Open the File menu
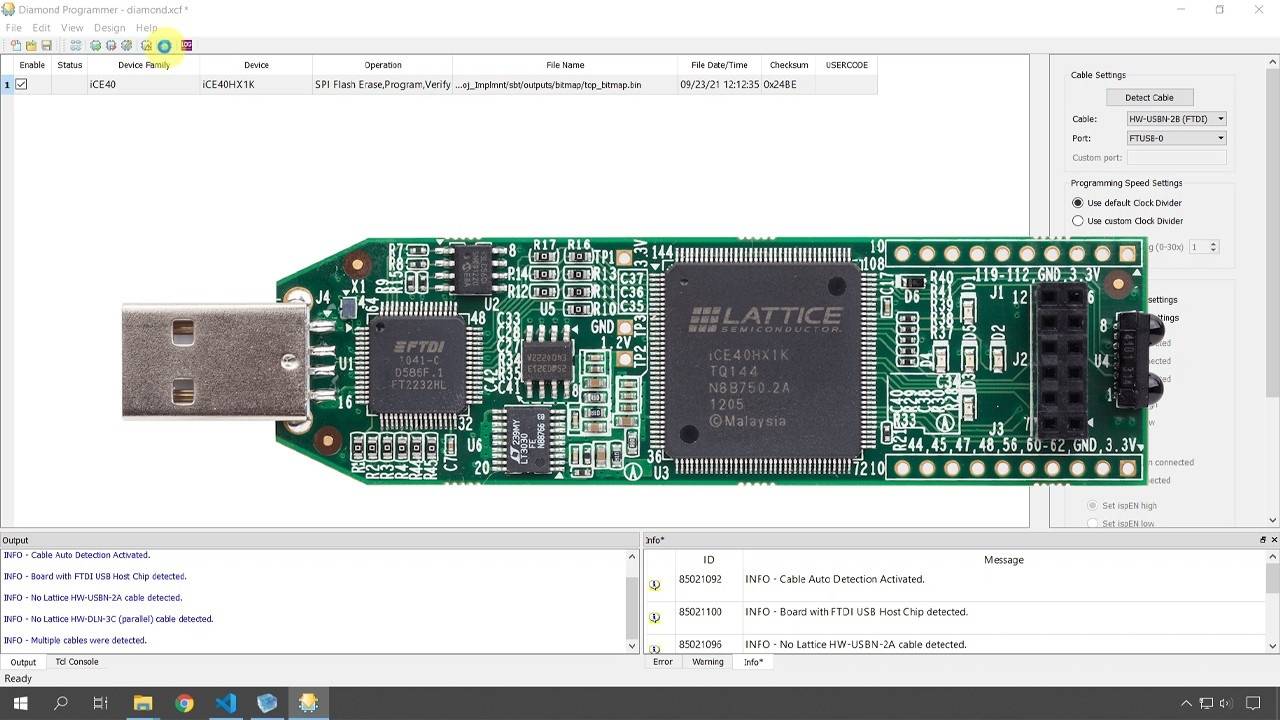This screenshot has height=720, width=1280. point(13,28)
